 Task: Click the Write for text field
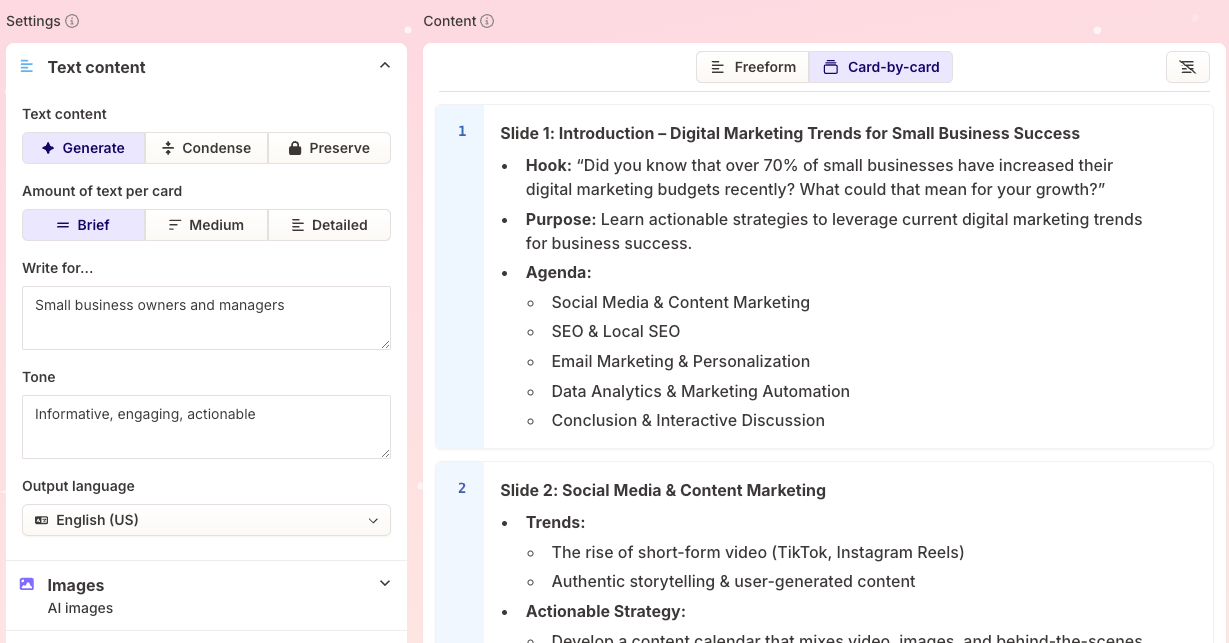[206, 317]
